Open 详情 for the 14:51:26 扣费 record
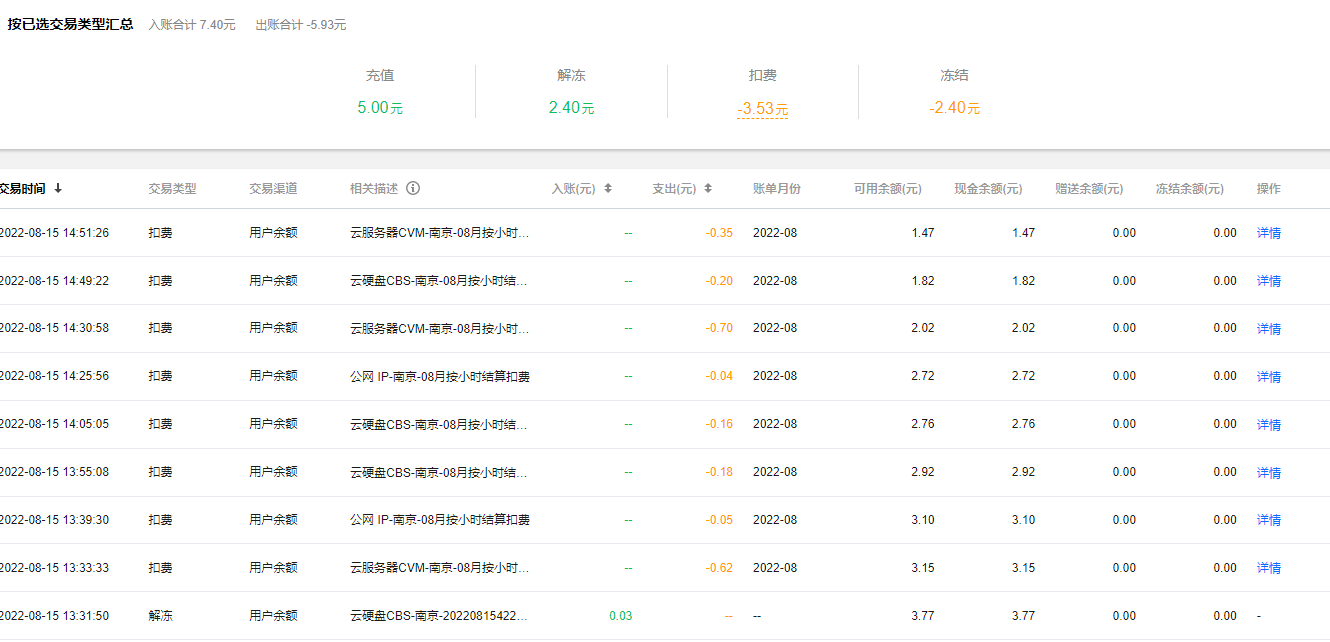Image resolution: width=1330 pixels, height=642 pixels. (1268, 232)
